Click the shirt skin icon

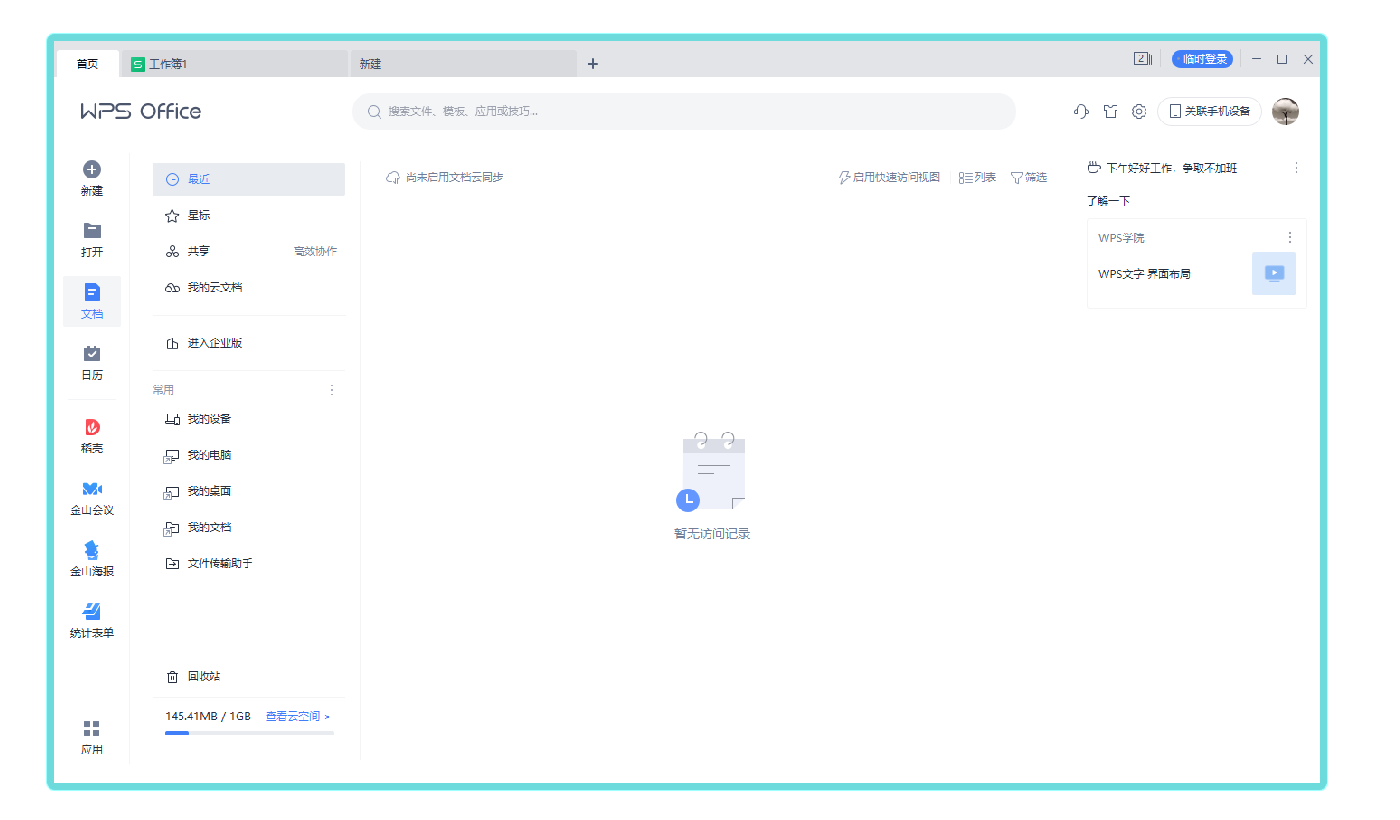pos(1110,112)
